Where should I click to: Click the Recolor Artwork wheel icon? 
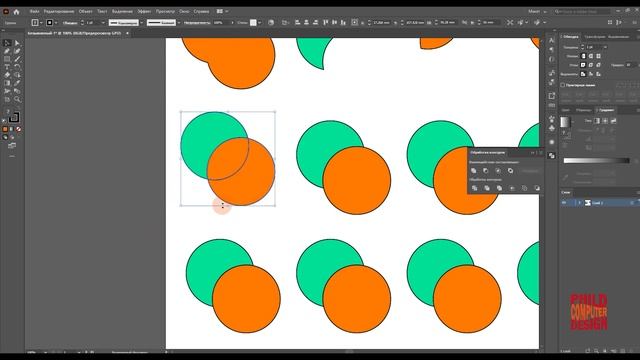point(271,22)
